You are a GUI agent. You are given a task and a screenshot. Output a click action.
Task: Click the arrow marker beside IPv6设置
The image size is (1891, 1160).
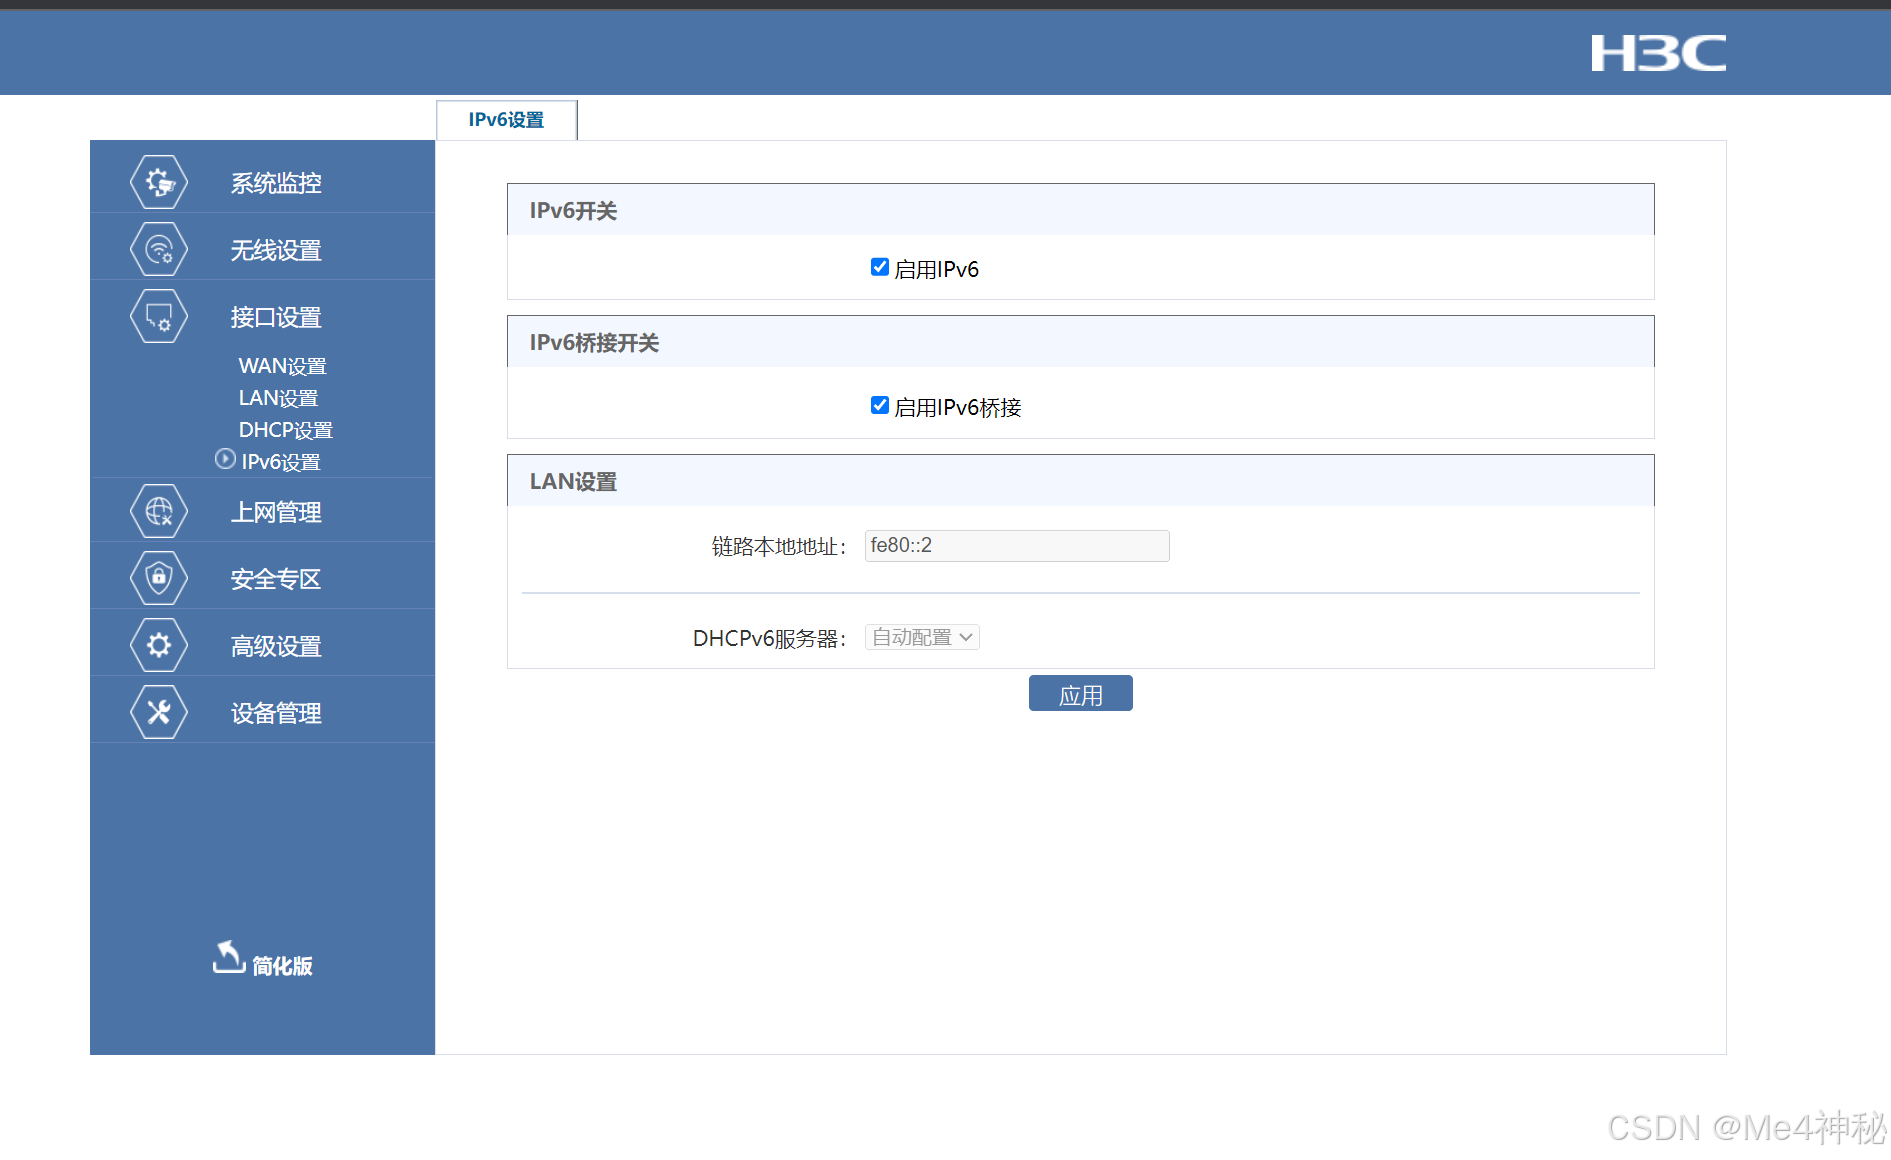[226, 459]
